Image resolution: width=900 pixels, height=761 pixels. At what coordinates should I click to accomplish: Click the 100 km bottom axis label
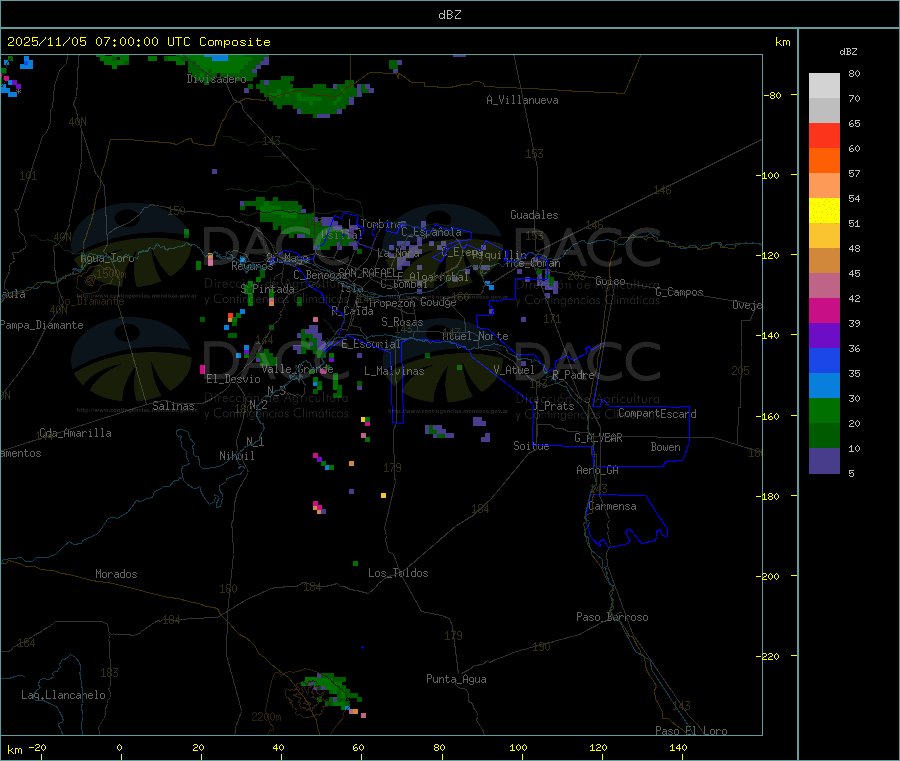[x=518, y=747]
